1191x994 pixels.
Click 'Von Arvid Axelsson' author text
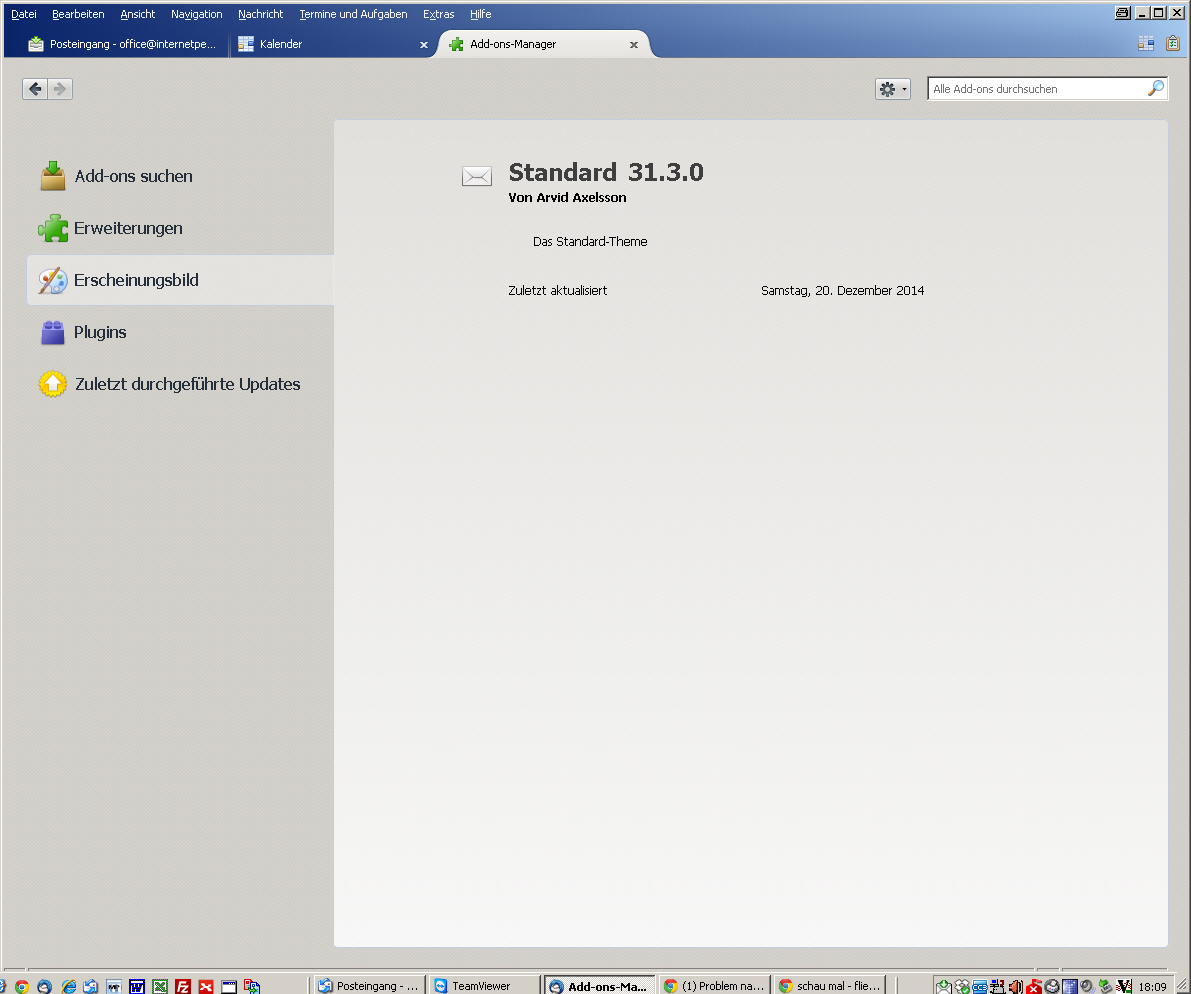(x=567, y=197)
